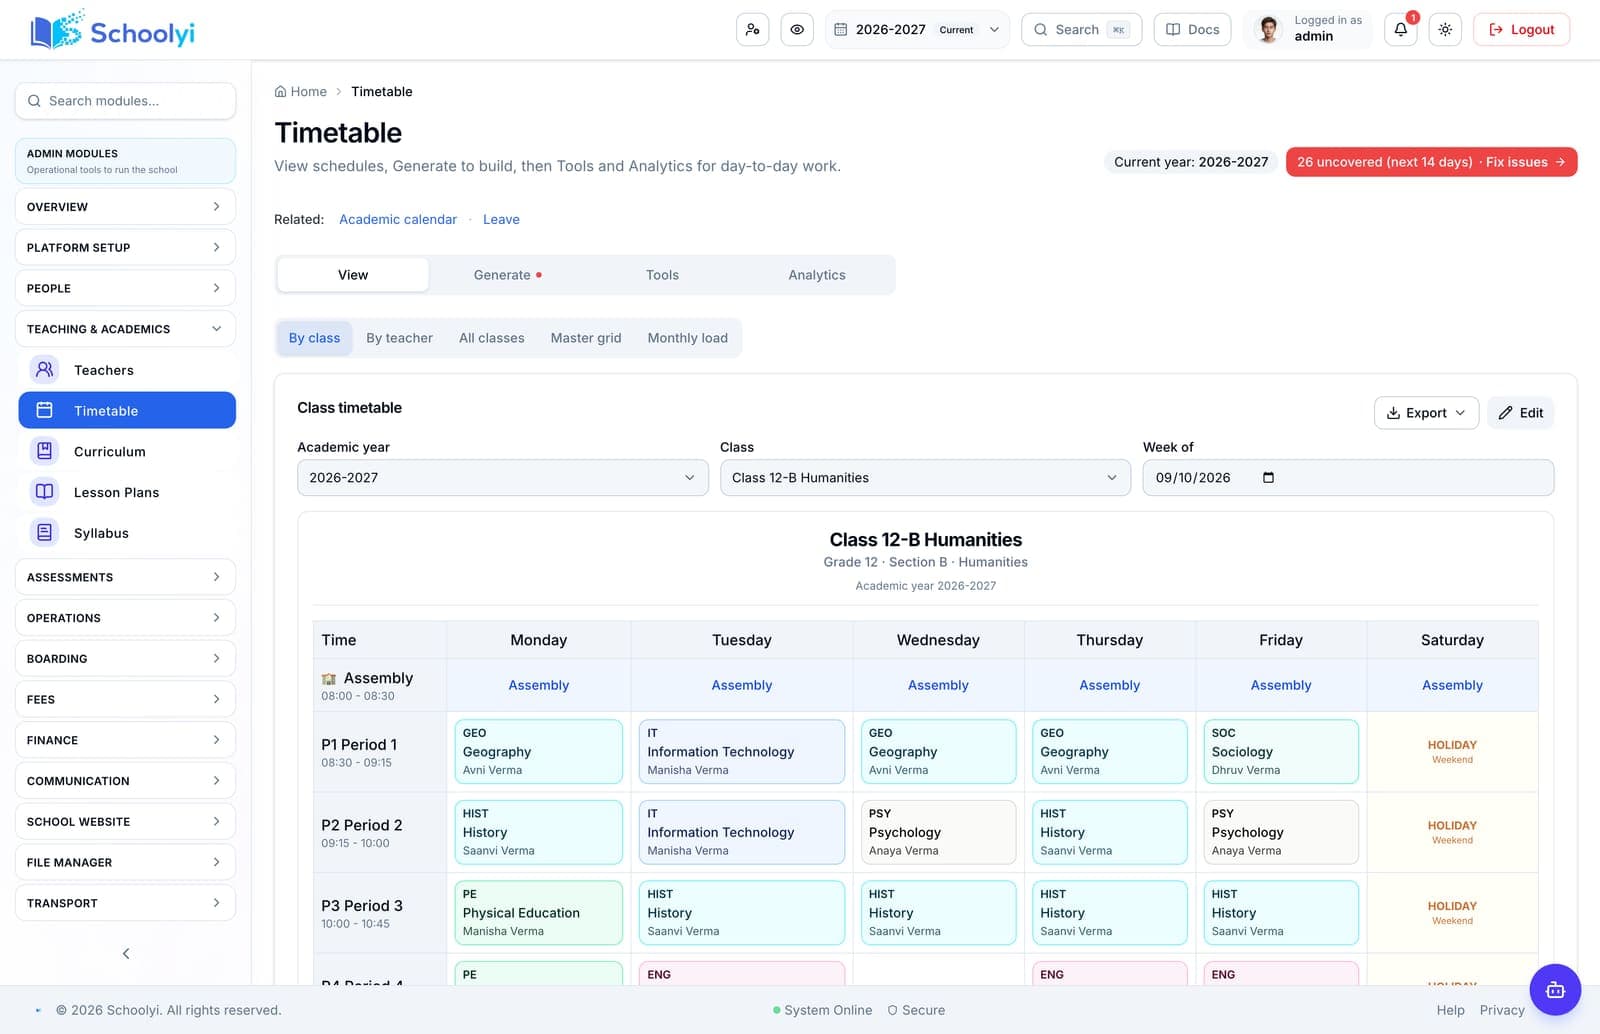Open Monday Period 1 Geography cell
This screenshot has width=1600, height=1034.
(x=538, y=751)
